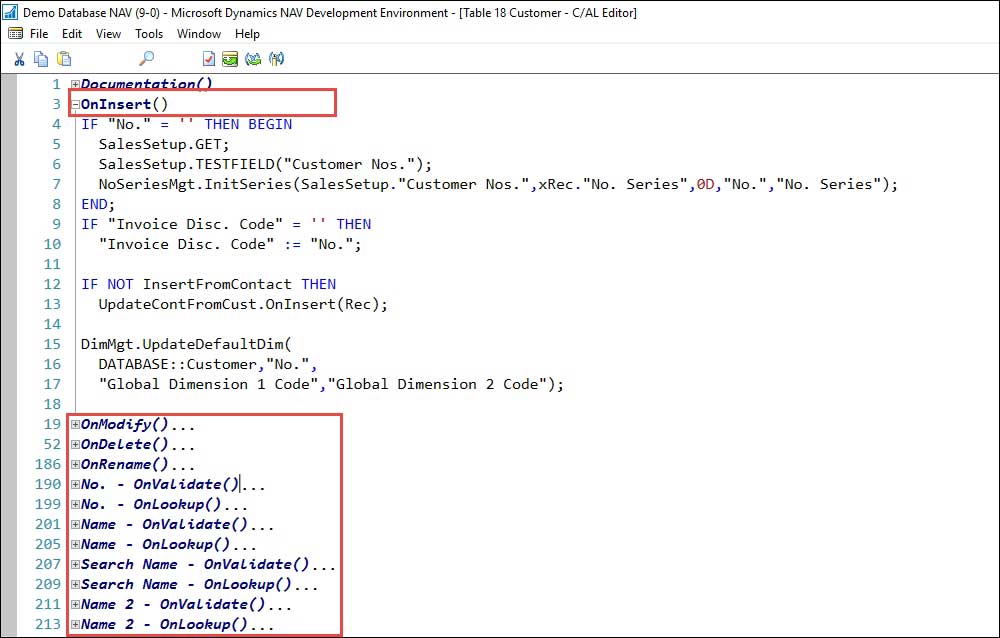
Task: Expand the OnDelete() trigger
Action: (x=75, y=445)
